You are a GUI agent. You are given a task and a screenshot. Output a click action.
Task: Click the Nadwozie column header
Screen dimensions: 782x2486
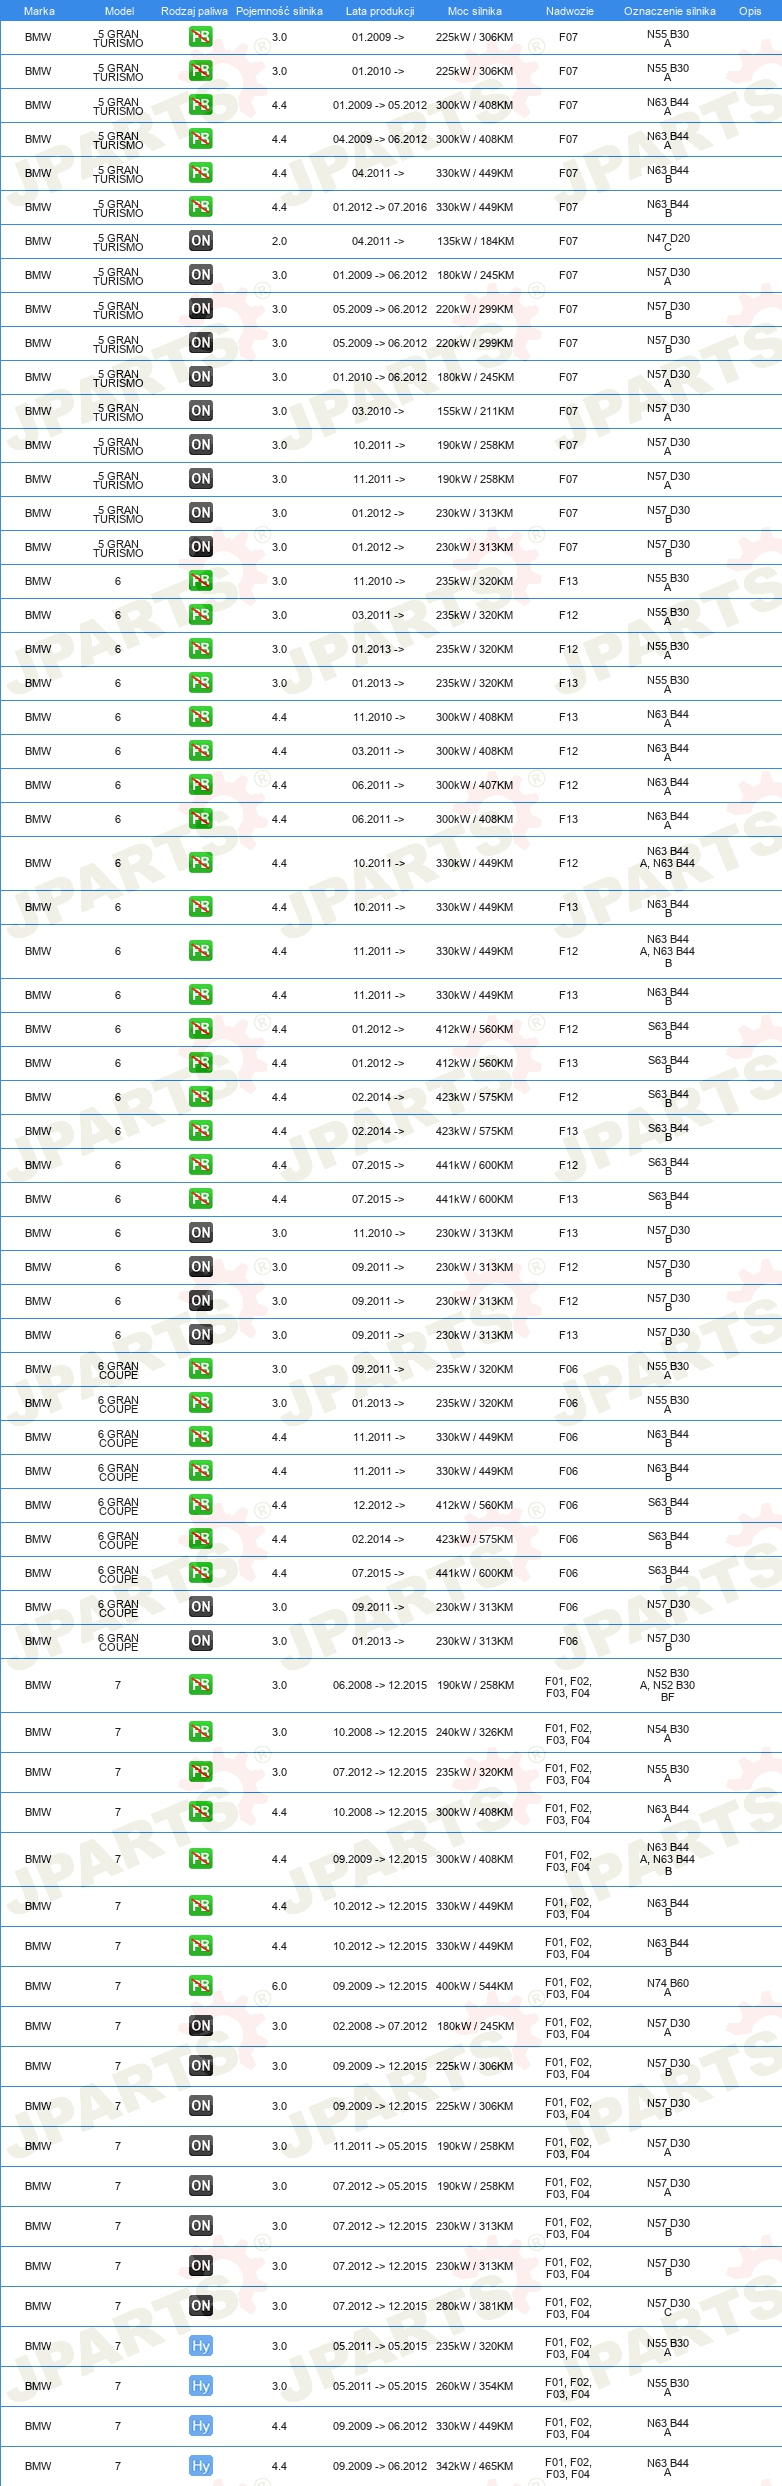(570, 11)
